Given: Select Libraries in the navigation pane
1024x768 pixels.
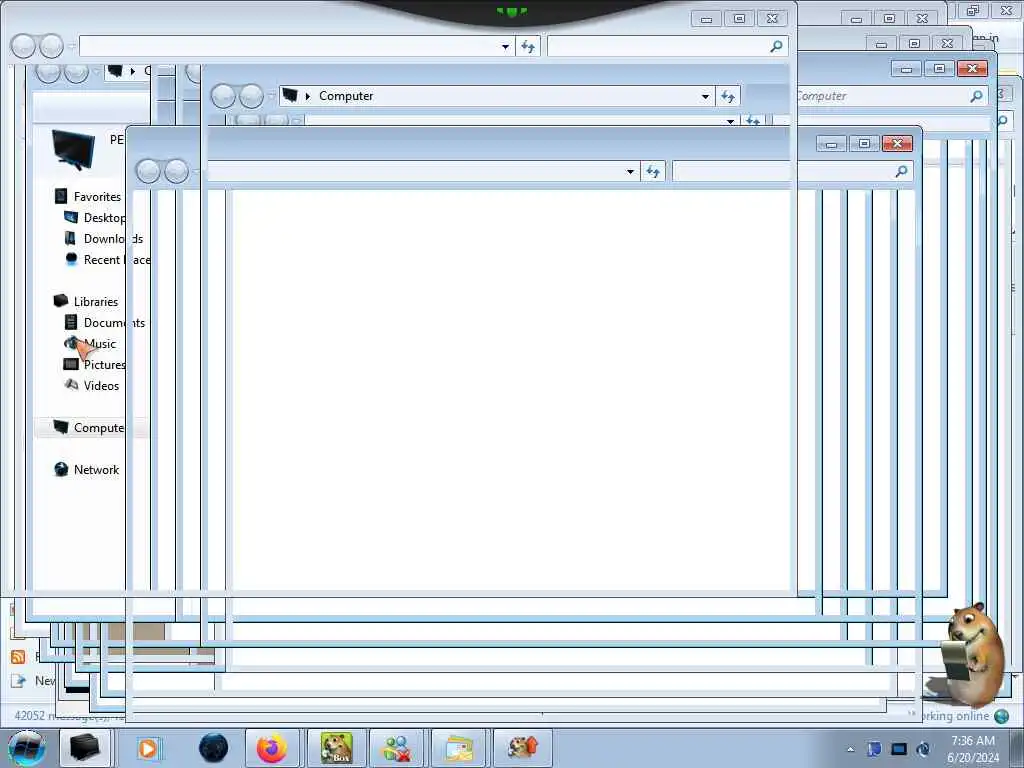Looking at the screenshot, I should pyautogui.click(x=86, y=302).
